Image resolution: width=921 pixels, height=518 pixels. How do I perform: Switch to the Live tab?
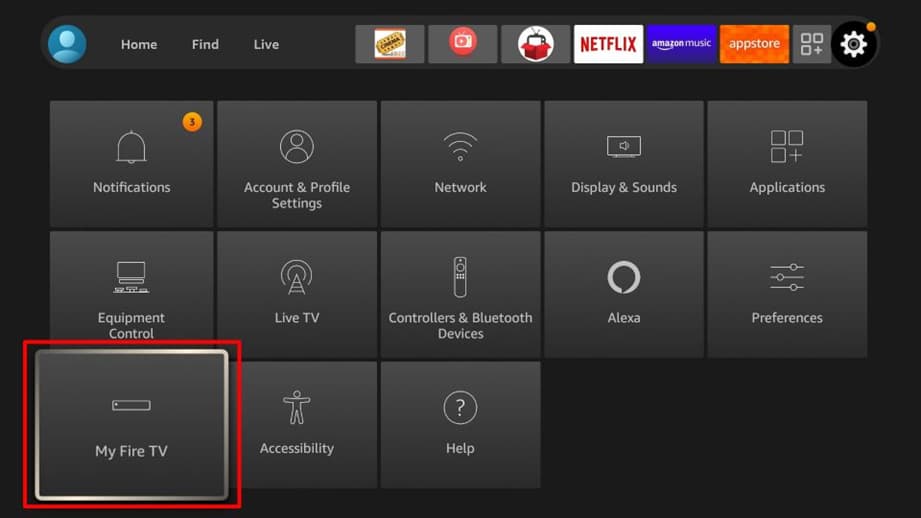(266, 44)
